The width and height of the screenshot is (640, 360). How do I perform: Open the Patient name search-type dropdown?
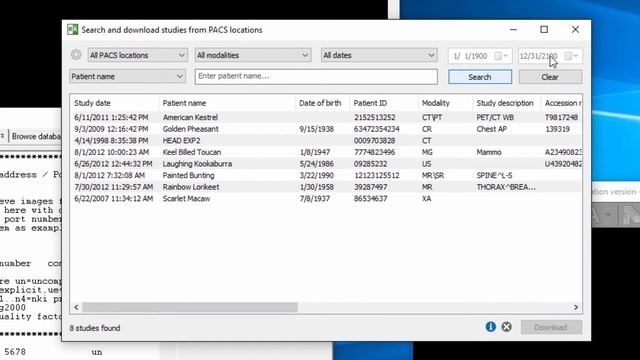pos(127,76)
